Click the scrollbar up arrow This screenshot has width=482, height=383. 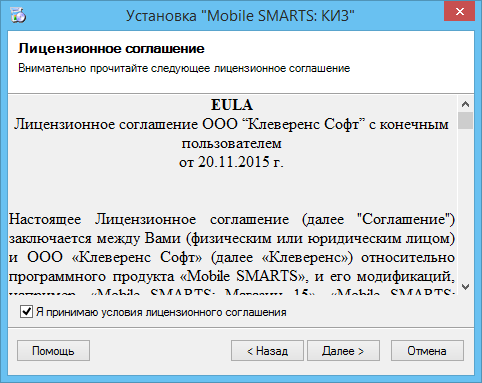click(x=465, y=104)
